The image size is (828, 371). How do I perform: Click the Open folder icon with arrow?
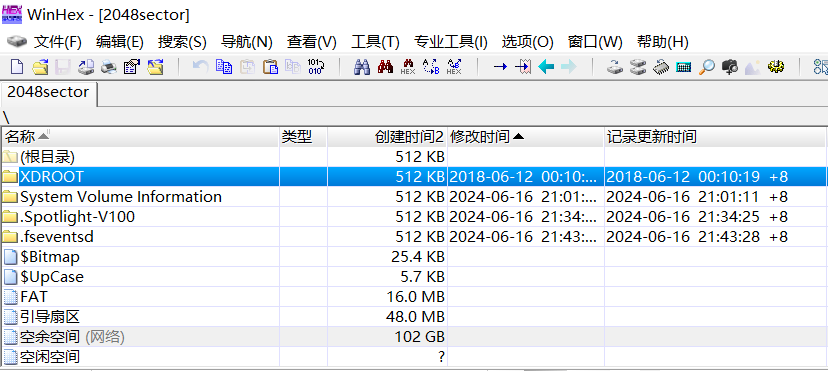click(x=155, y=67)
